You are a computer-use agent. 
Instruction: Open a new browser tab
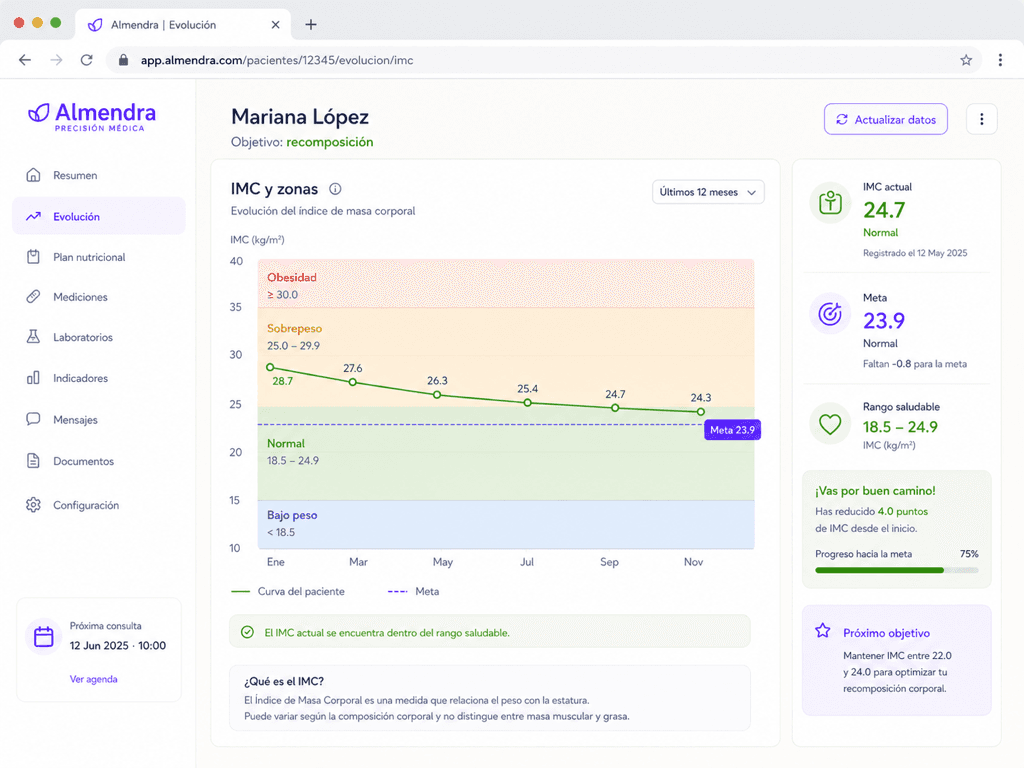pyautogui.click(x=311, y=25)
